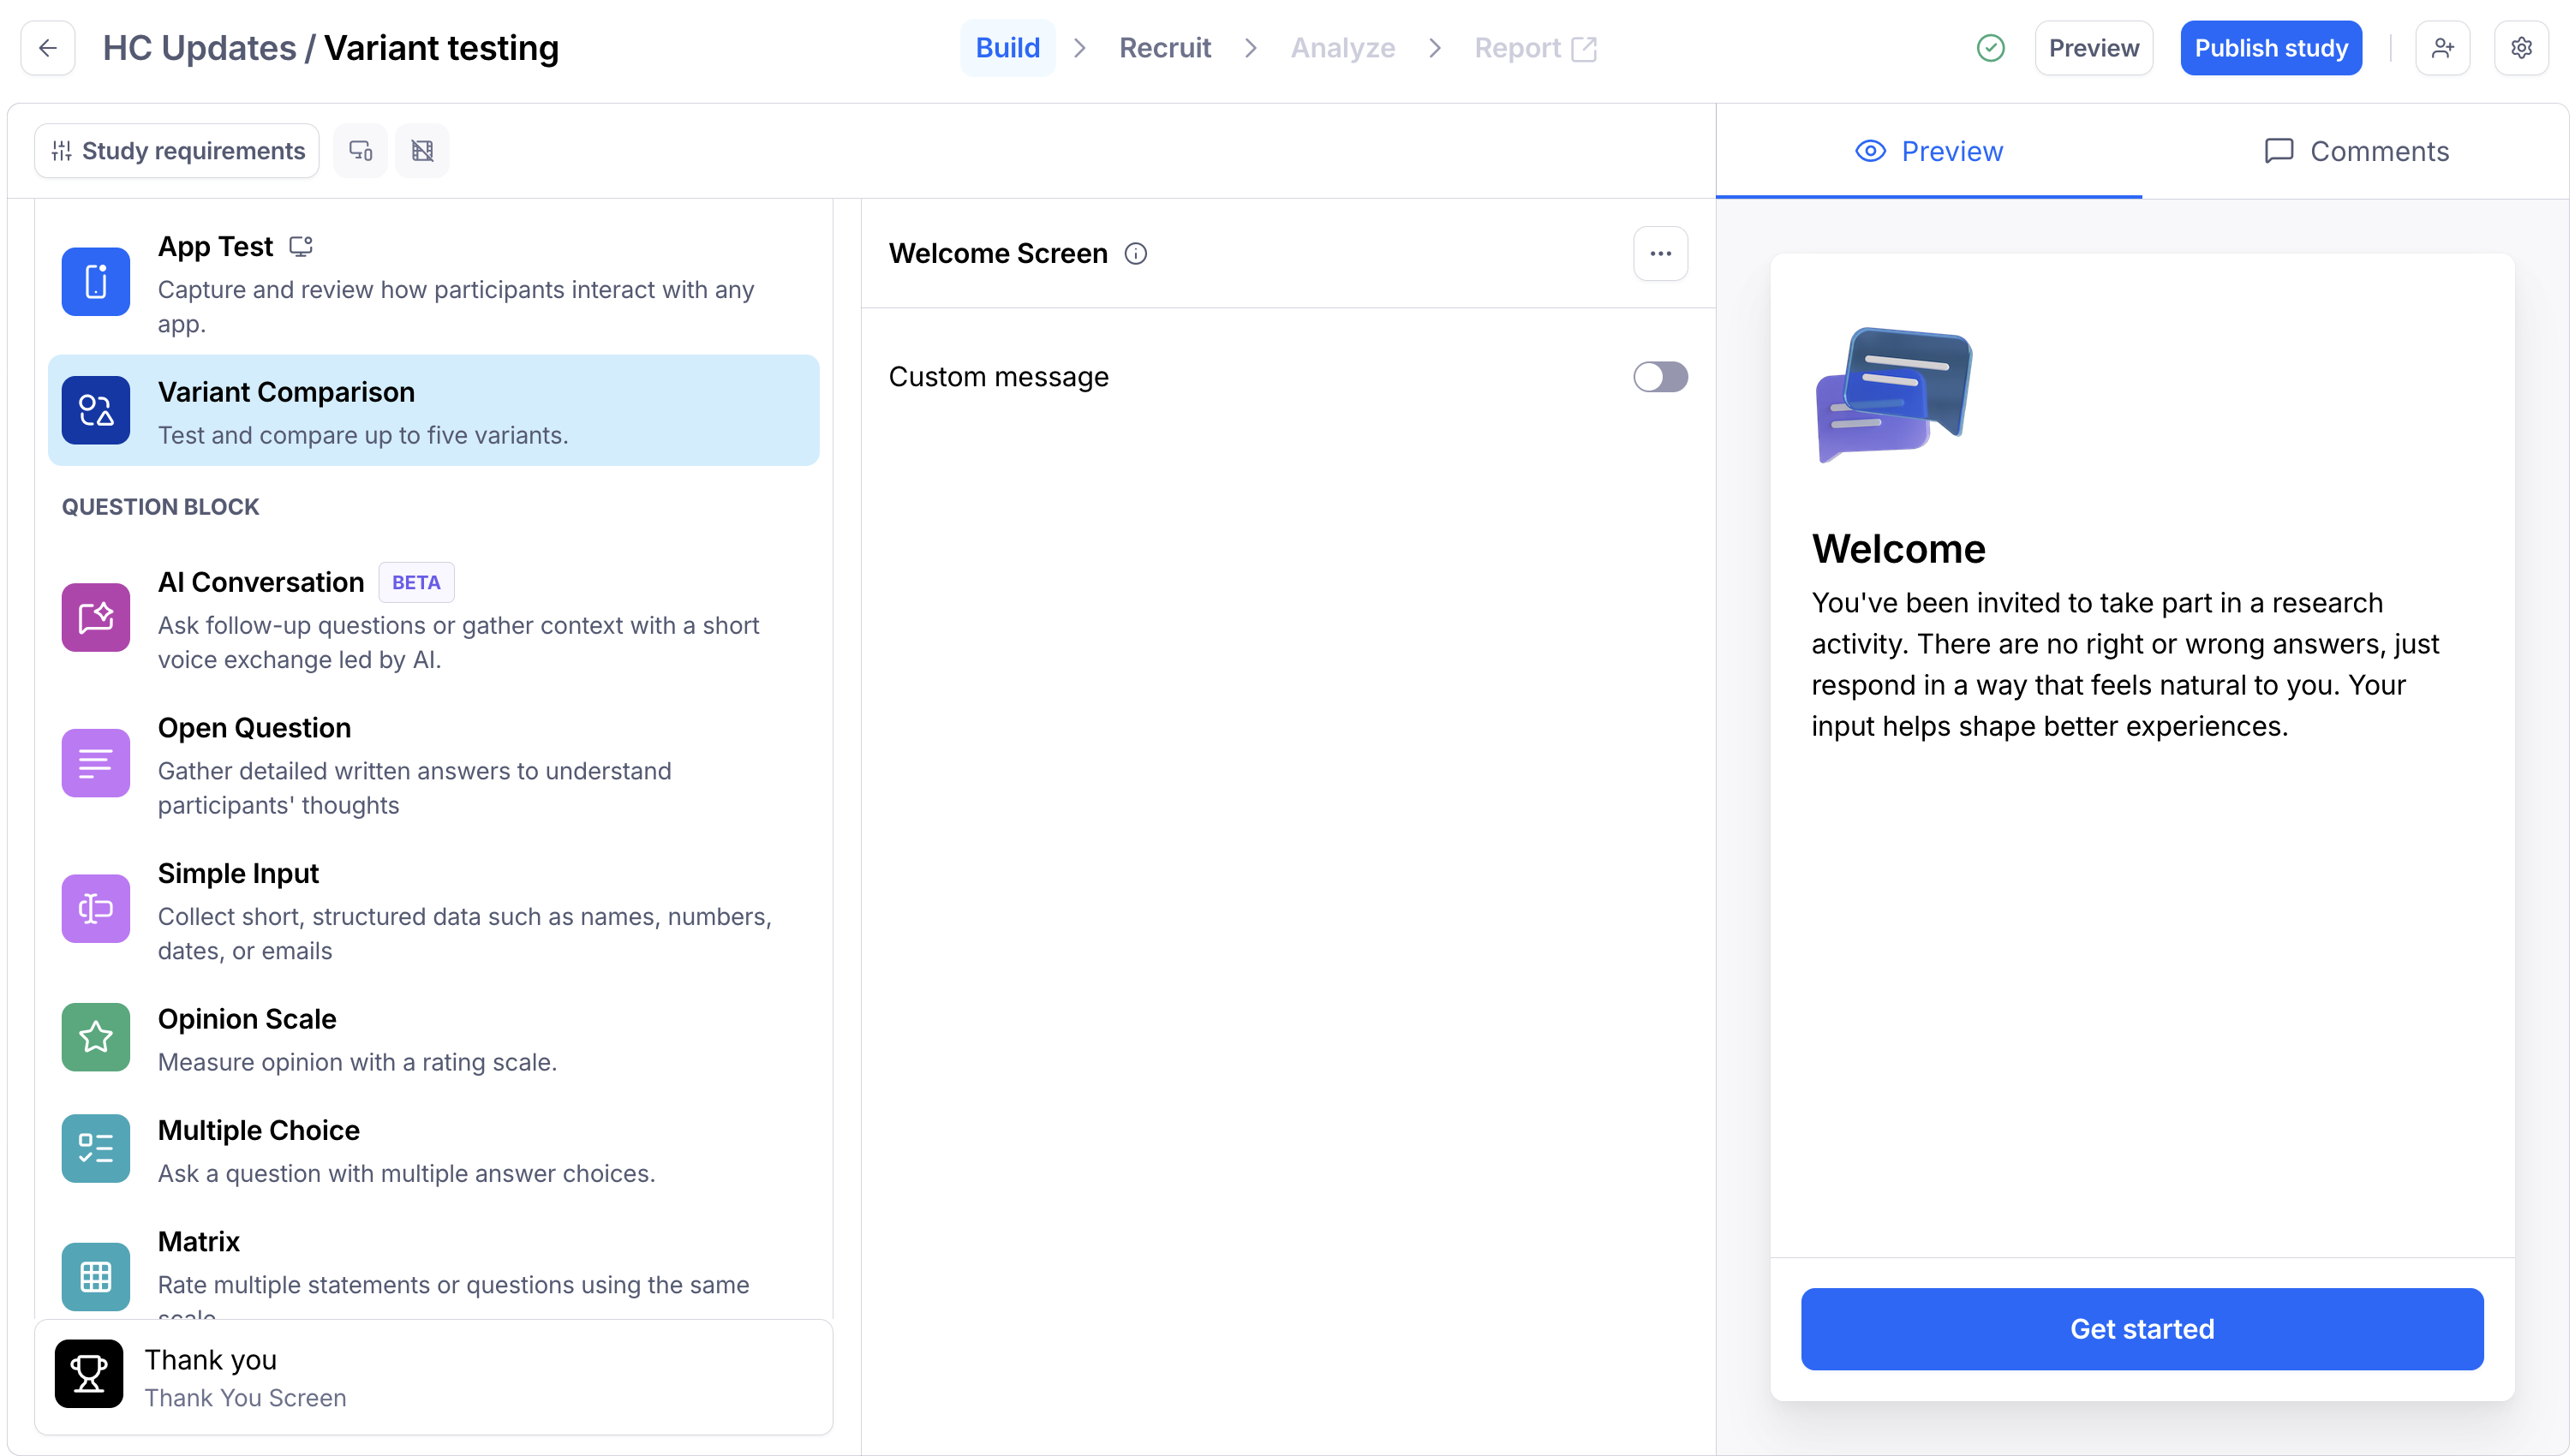The height and width of the screenshot is (1456, 2575).
Task: Open the Report step
Action: pyautogui.click(x=1536, y=48)
